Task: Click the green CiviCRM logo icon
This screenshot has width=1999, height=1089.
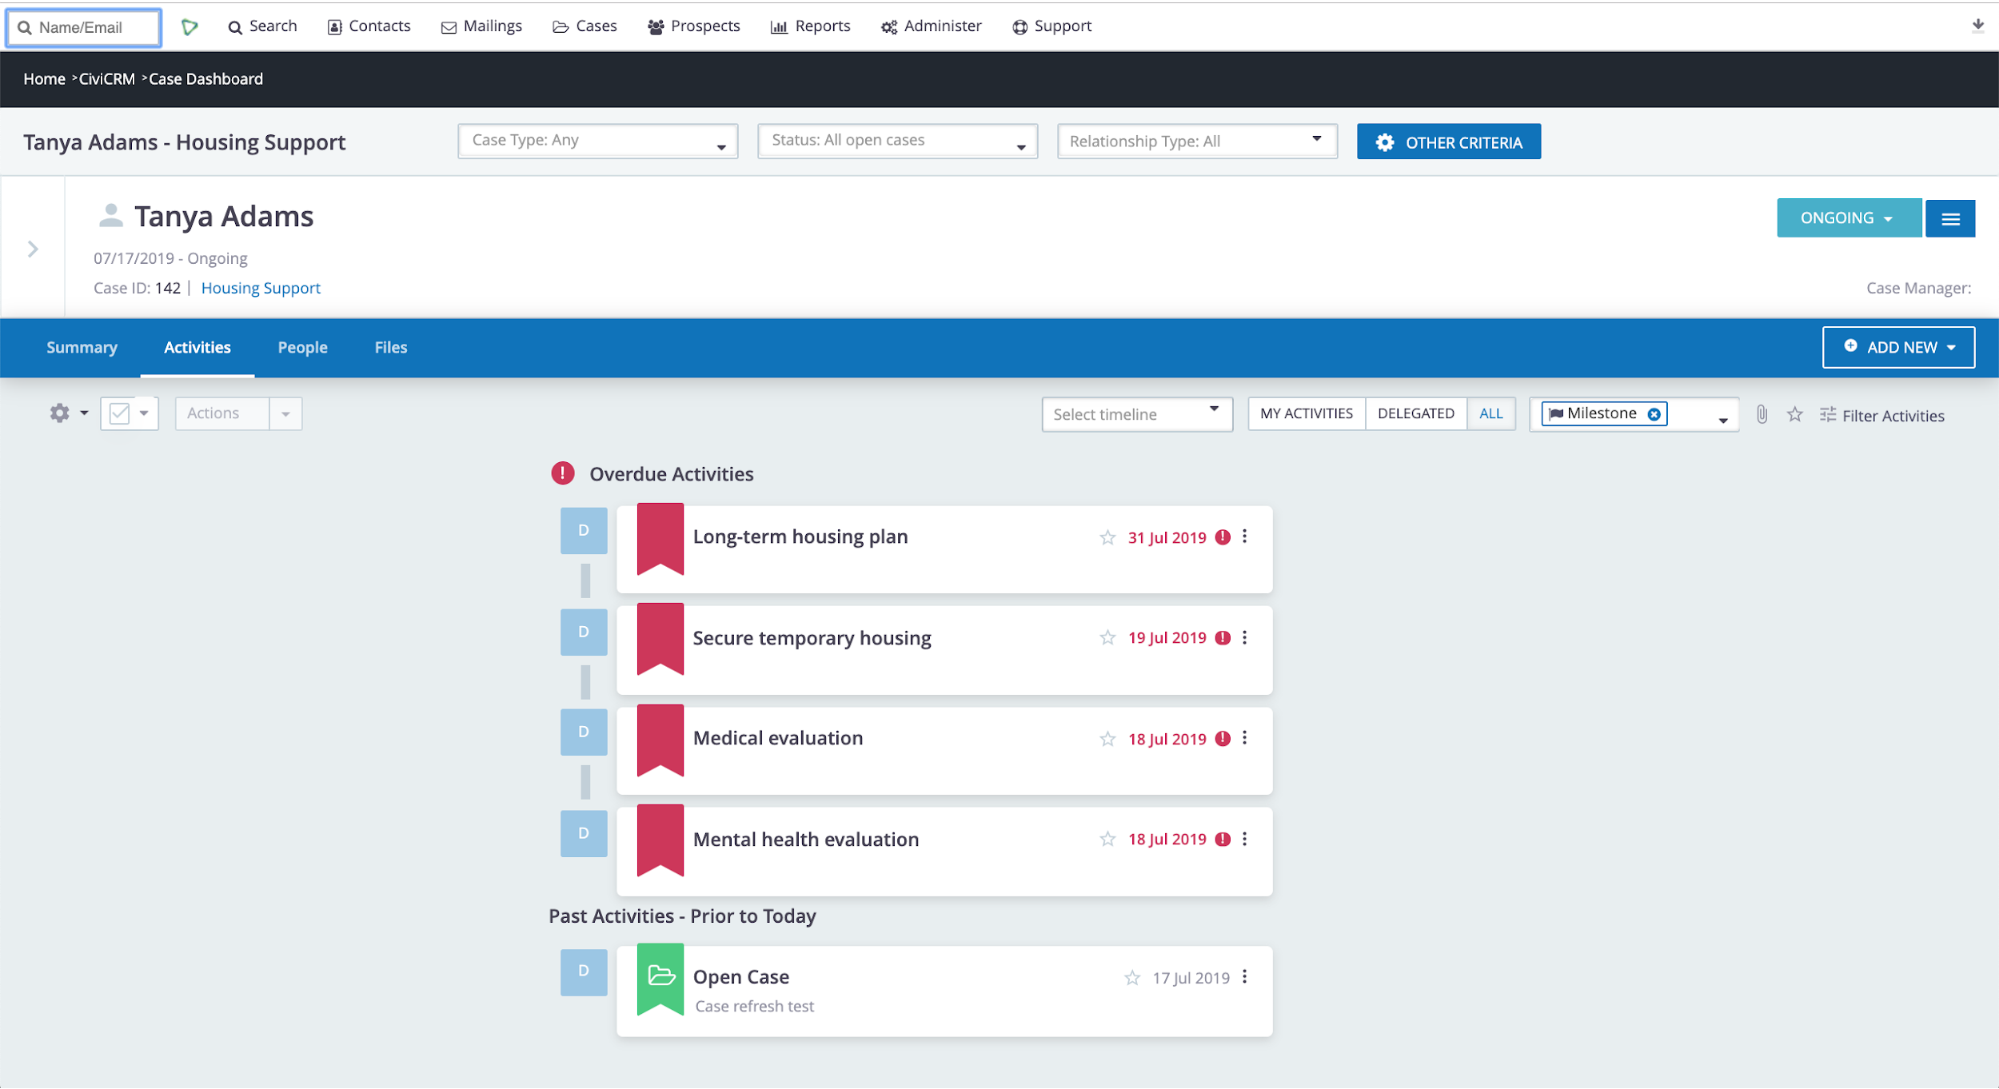Action: 190,27
